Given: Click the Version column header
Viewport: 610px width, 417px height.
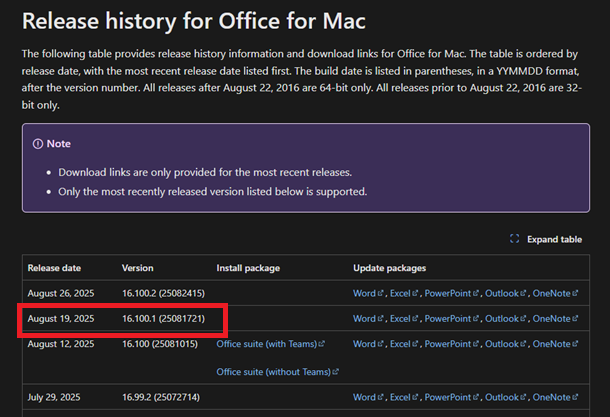Looking at the screenshot, I should pyautogui.click(x=137, y=268).
